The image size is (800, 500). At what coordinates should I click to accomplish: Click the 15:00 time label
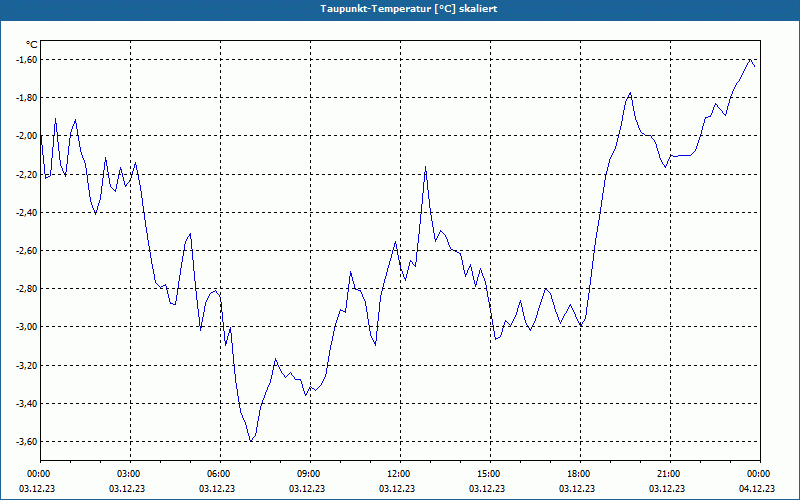click(x=490, y=474)
